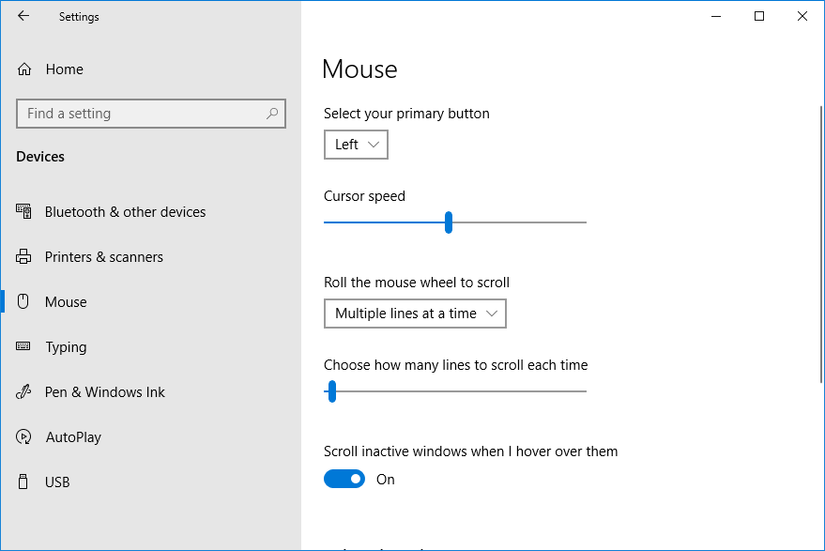Click the Home house icon
Screen dimensions: 825x551
[x=24, y=69]
